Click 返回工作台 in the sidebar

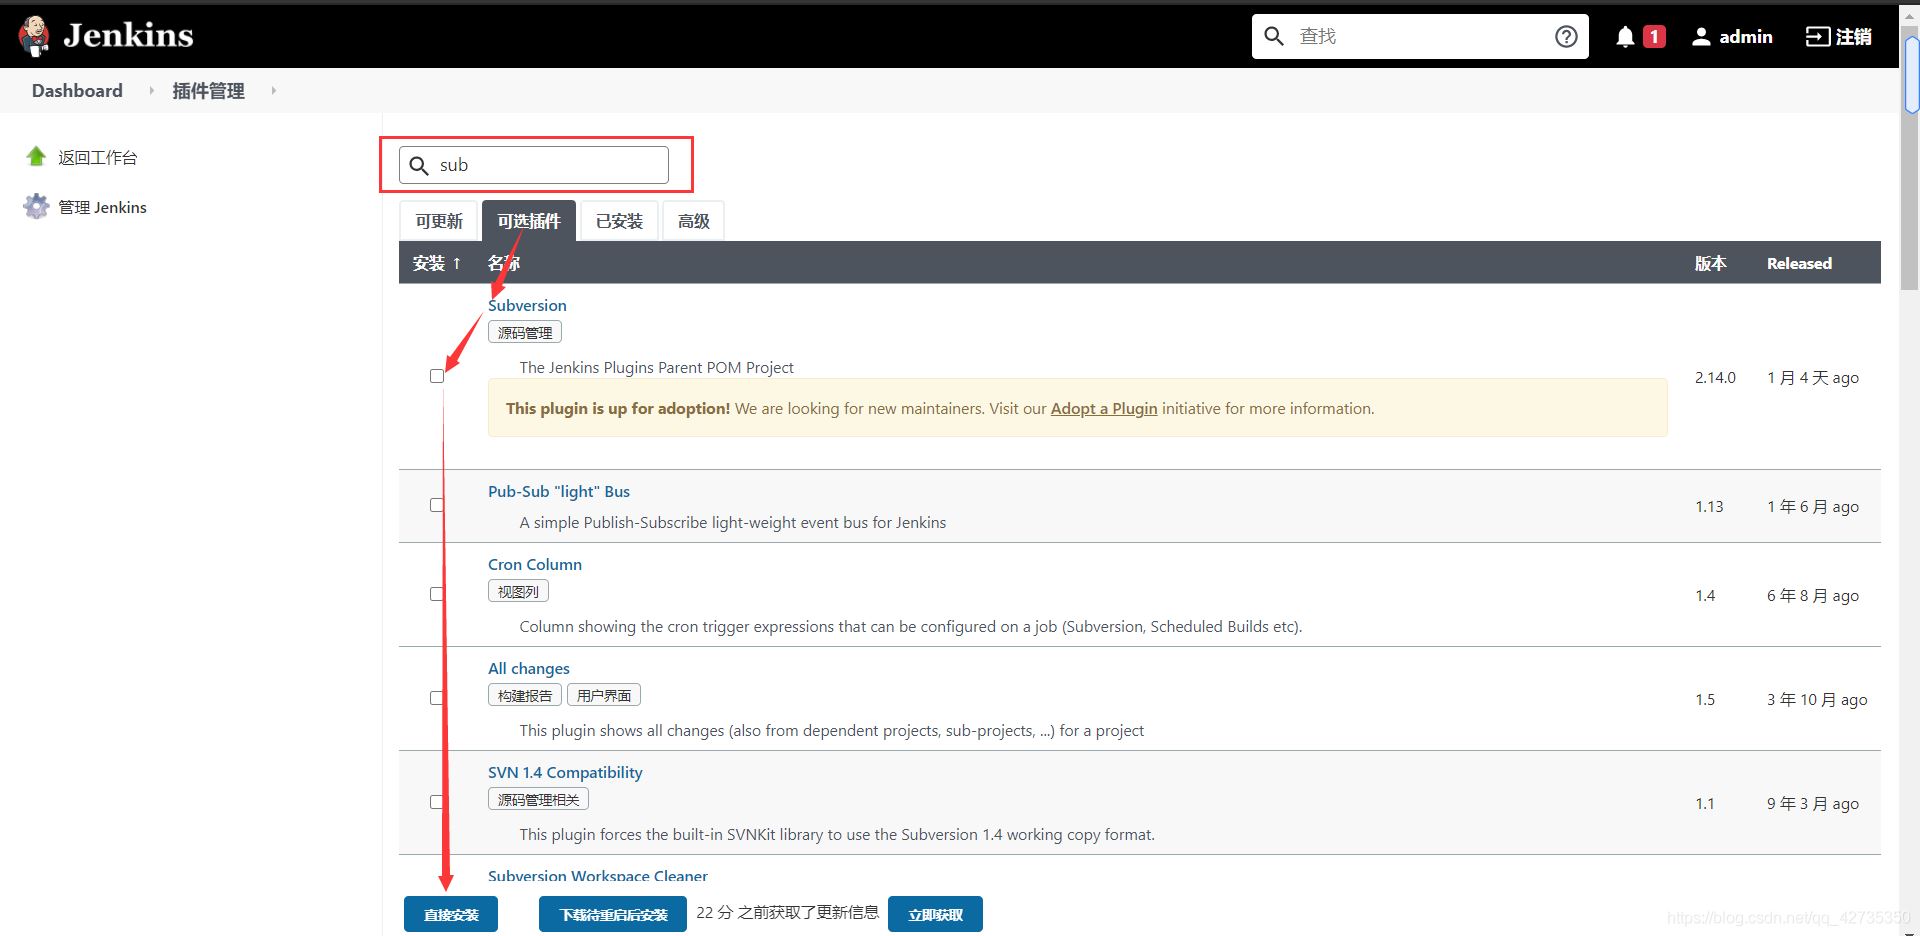(x=98, y=157)
